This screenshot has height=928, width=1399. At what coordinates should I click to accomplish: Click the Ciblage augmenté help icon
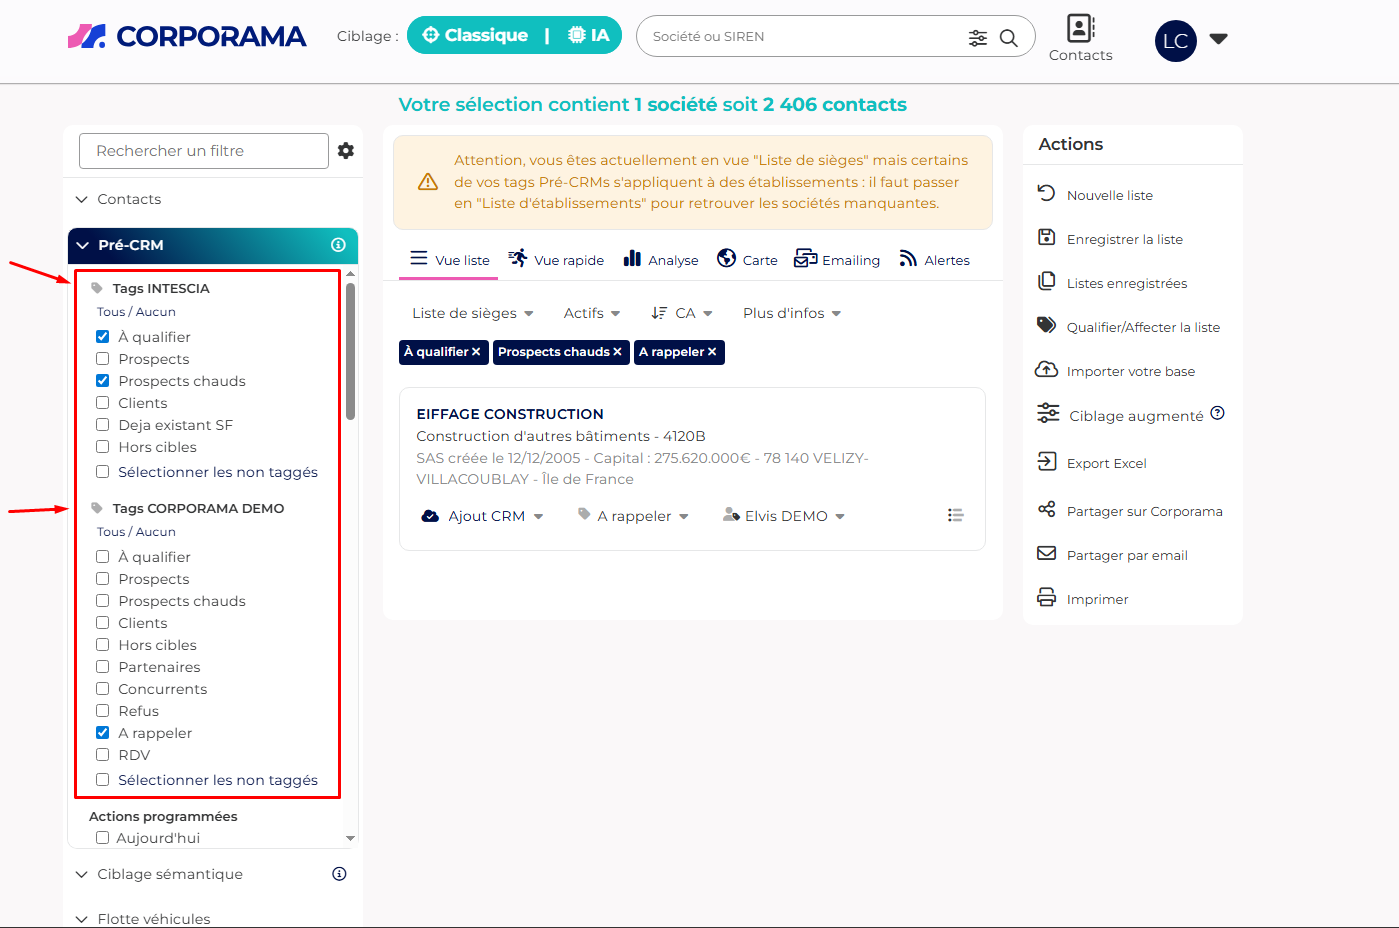[1217, 414]
